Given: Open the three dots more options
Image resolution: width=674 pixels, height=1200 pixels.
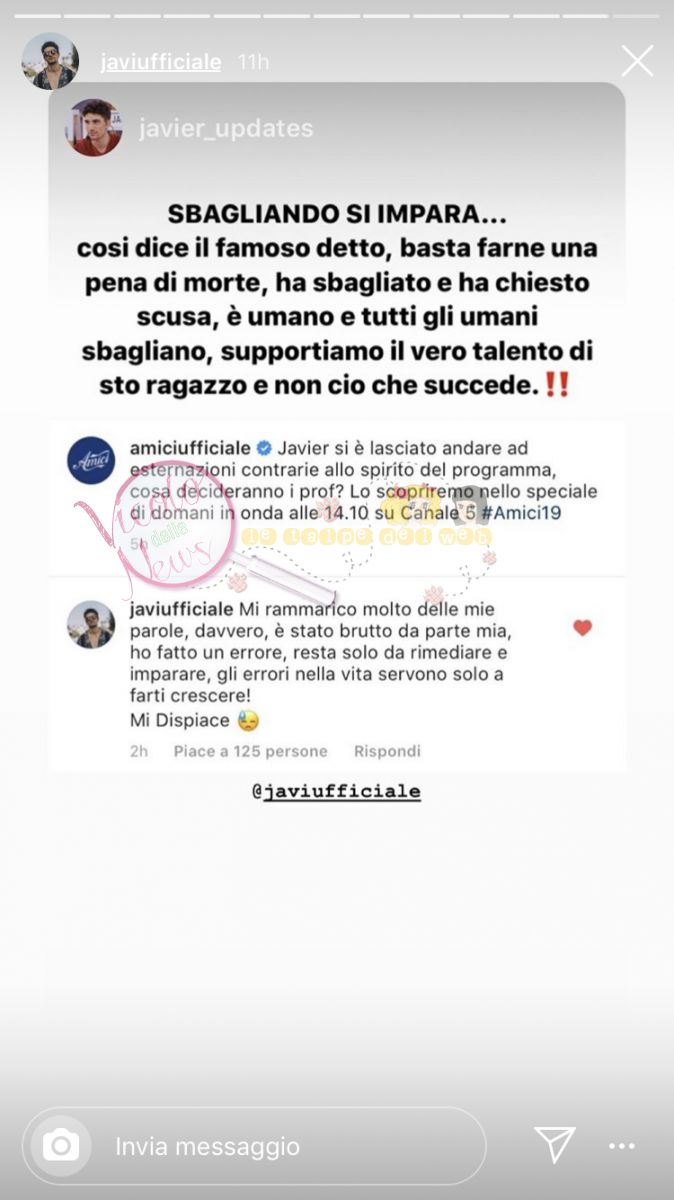Looking at the screenshot, I should coord(622,1146).
